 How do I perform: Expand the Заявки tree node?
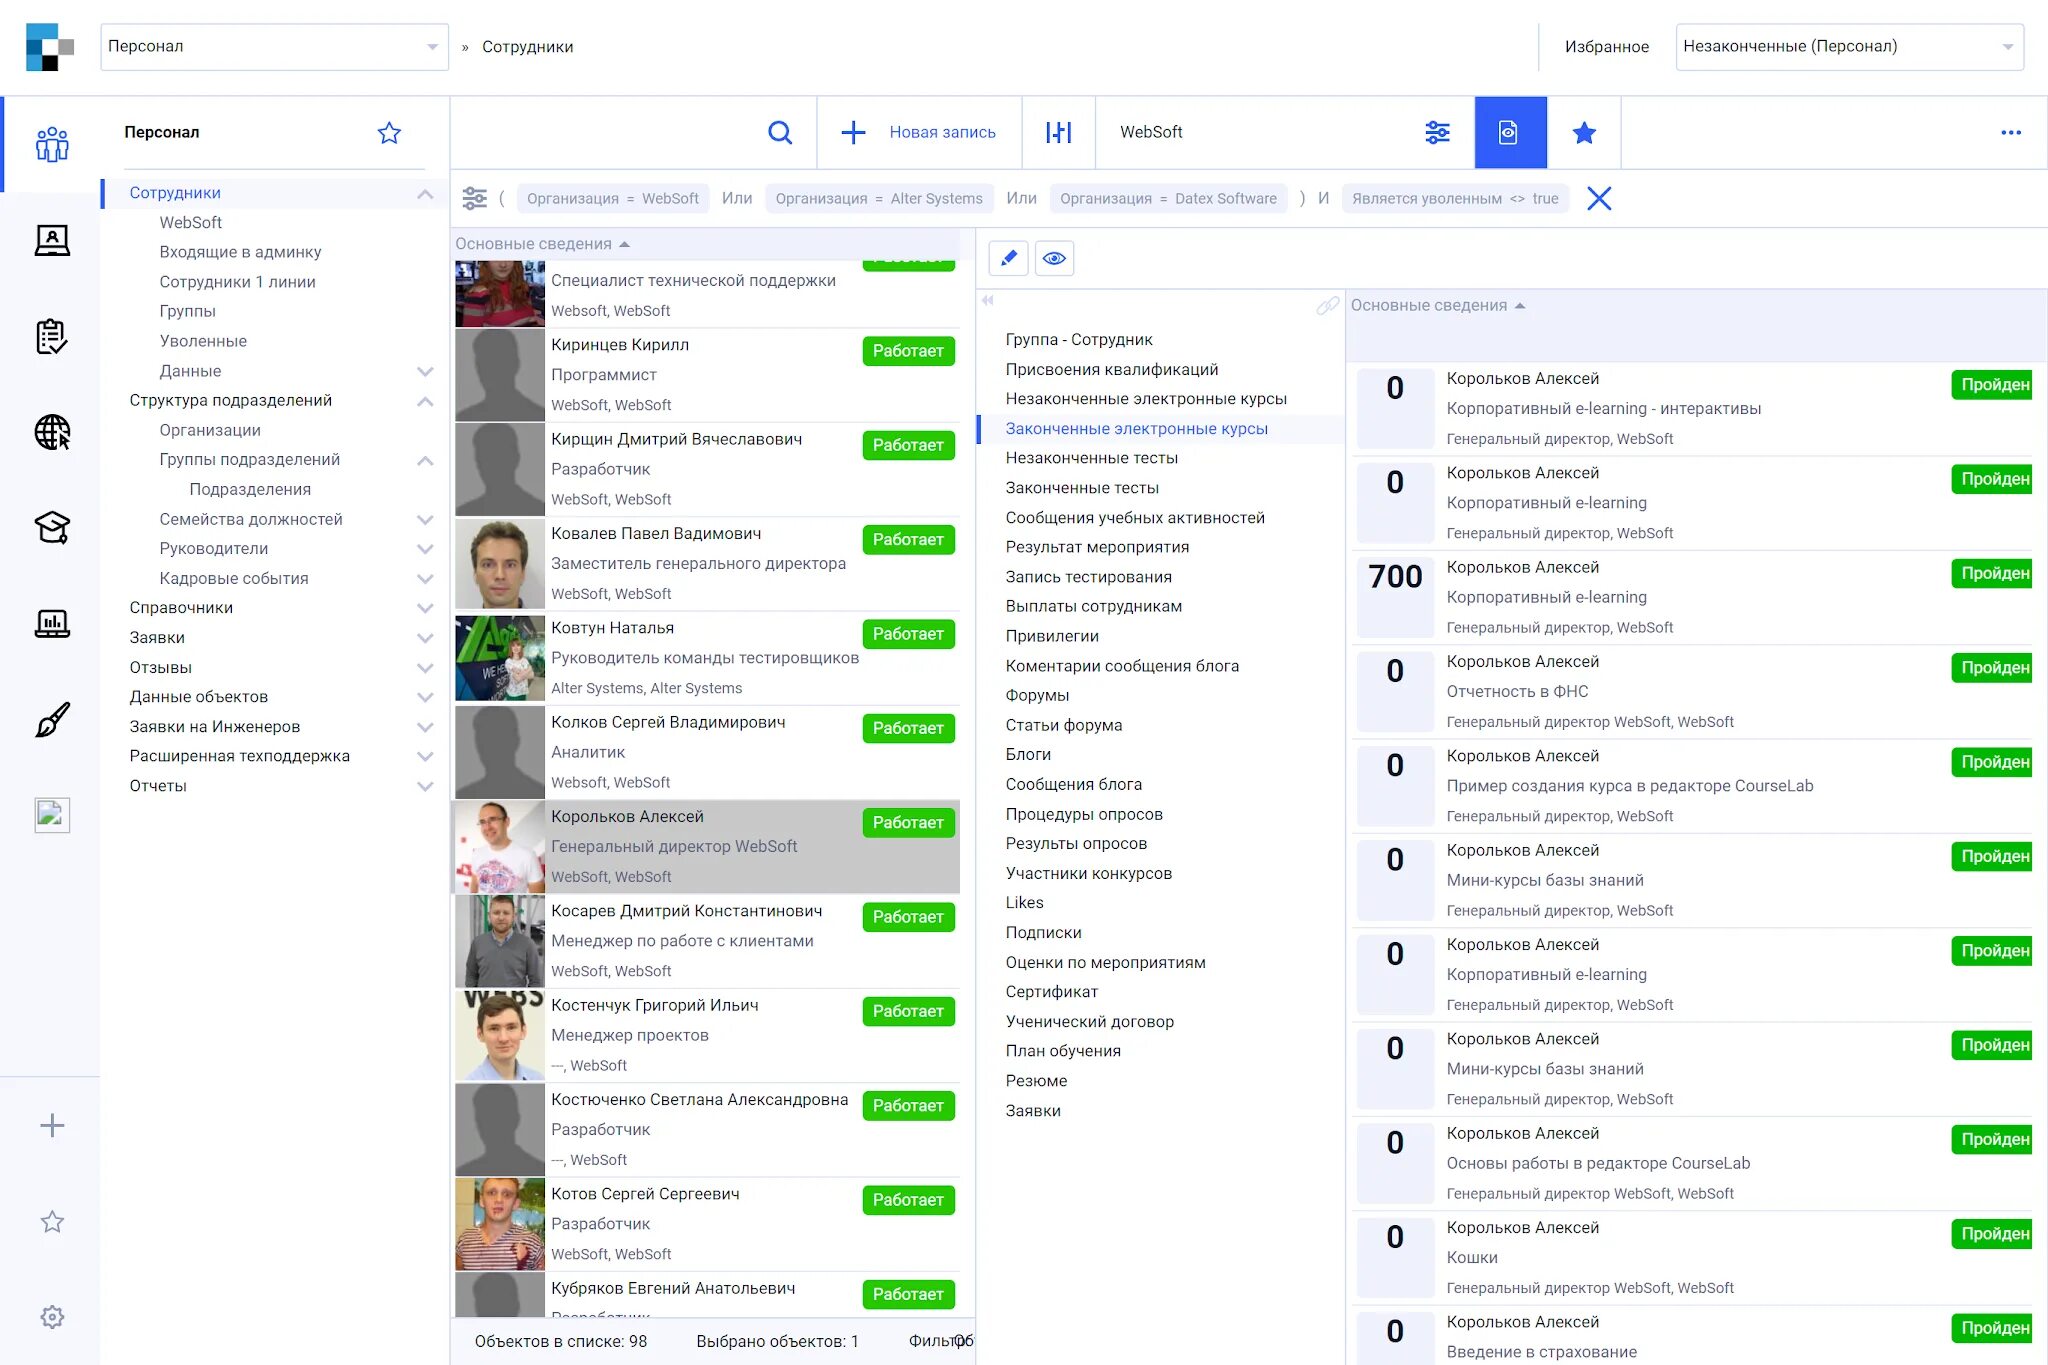tap(425, 638)
